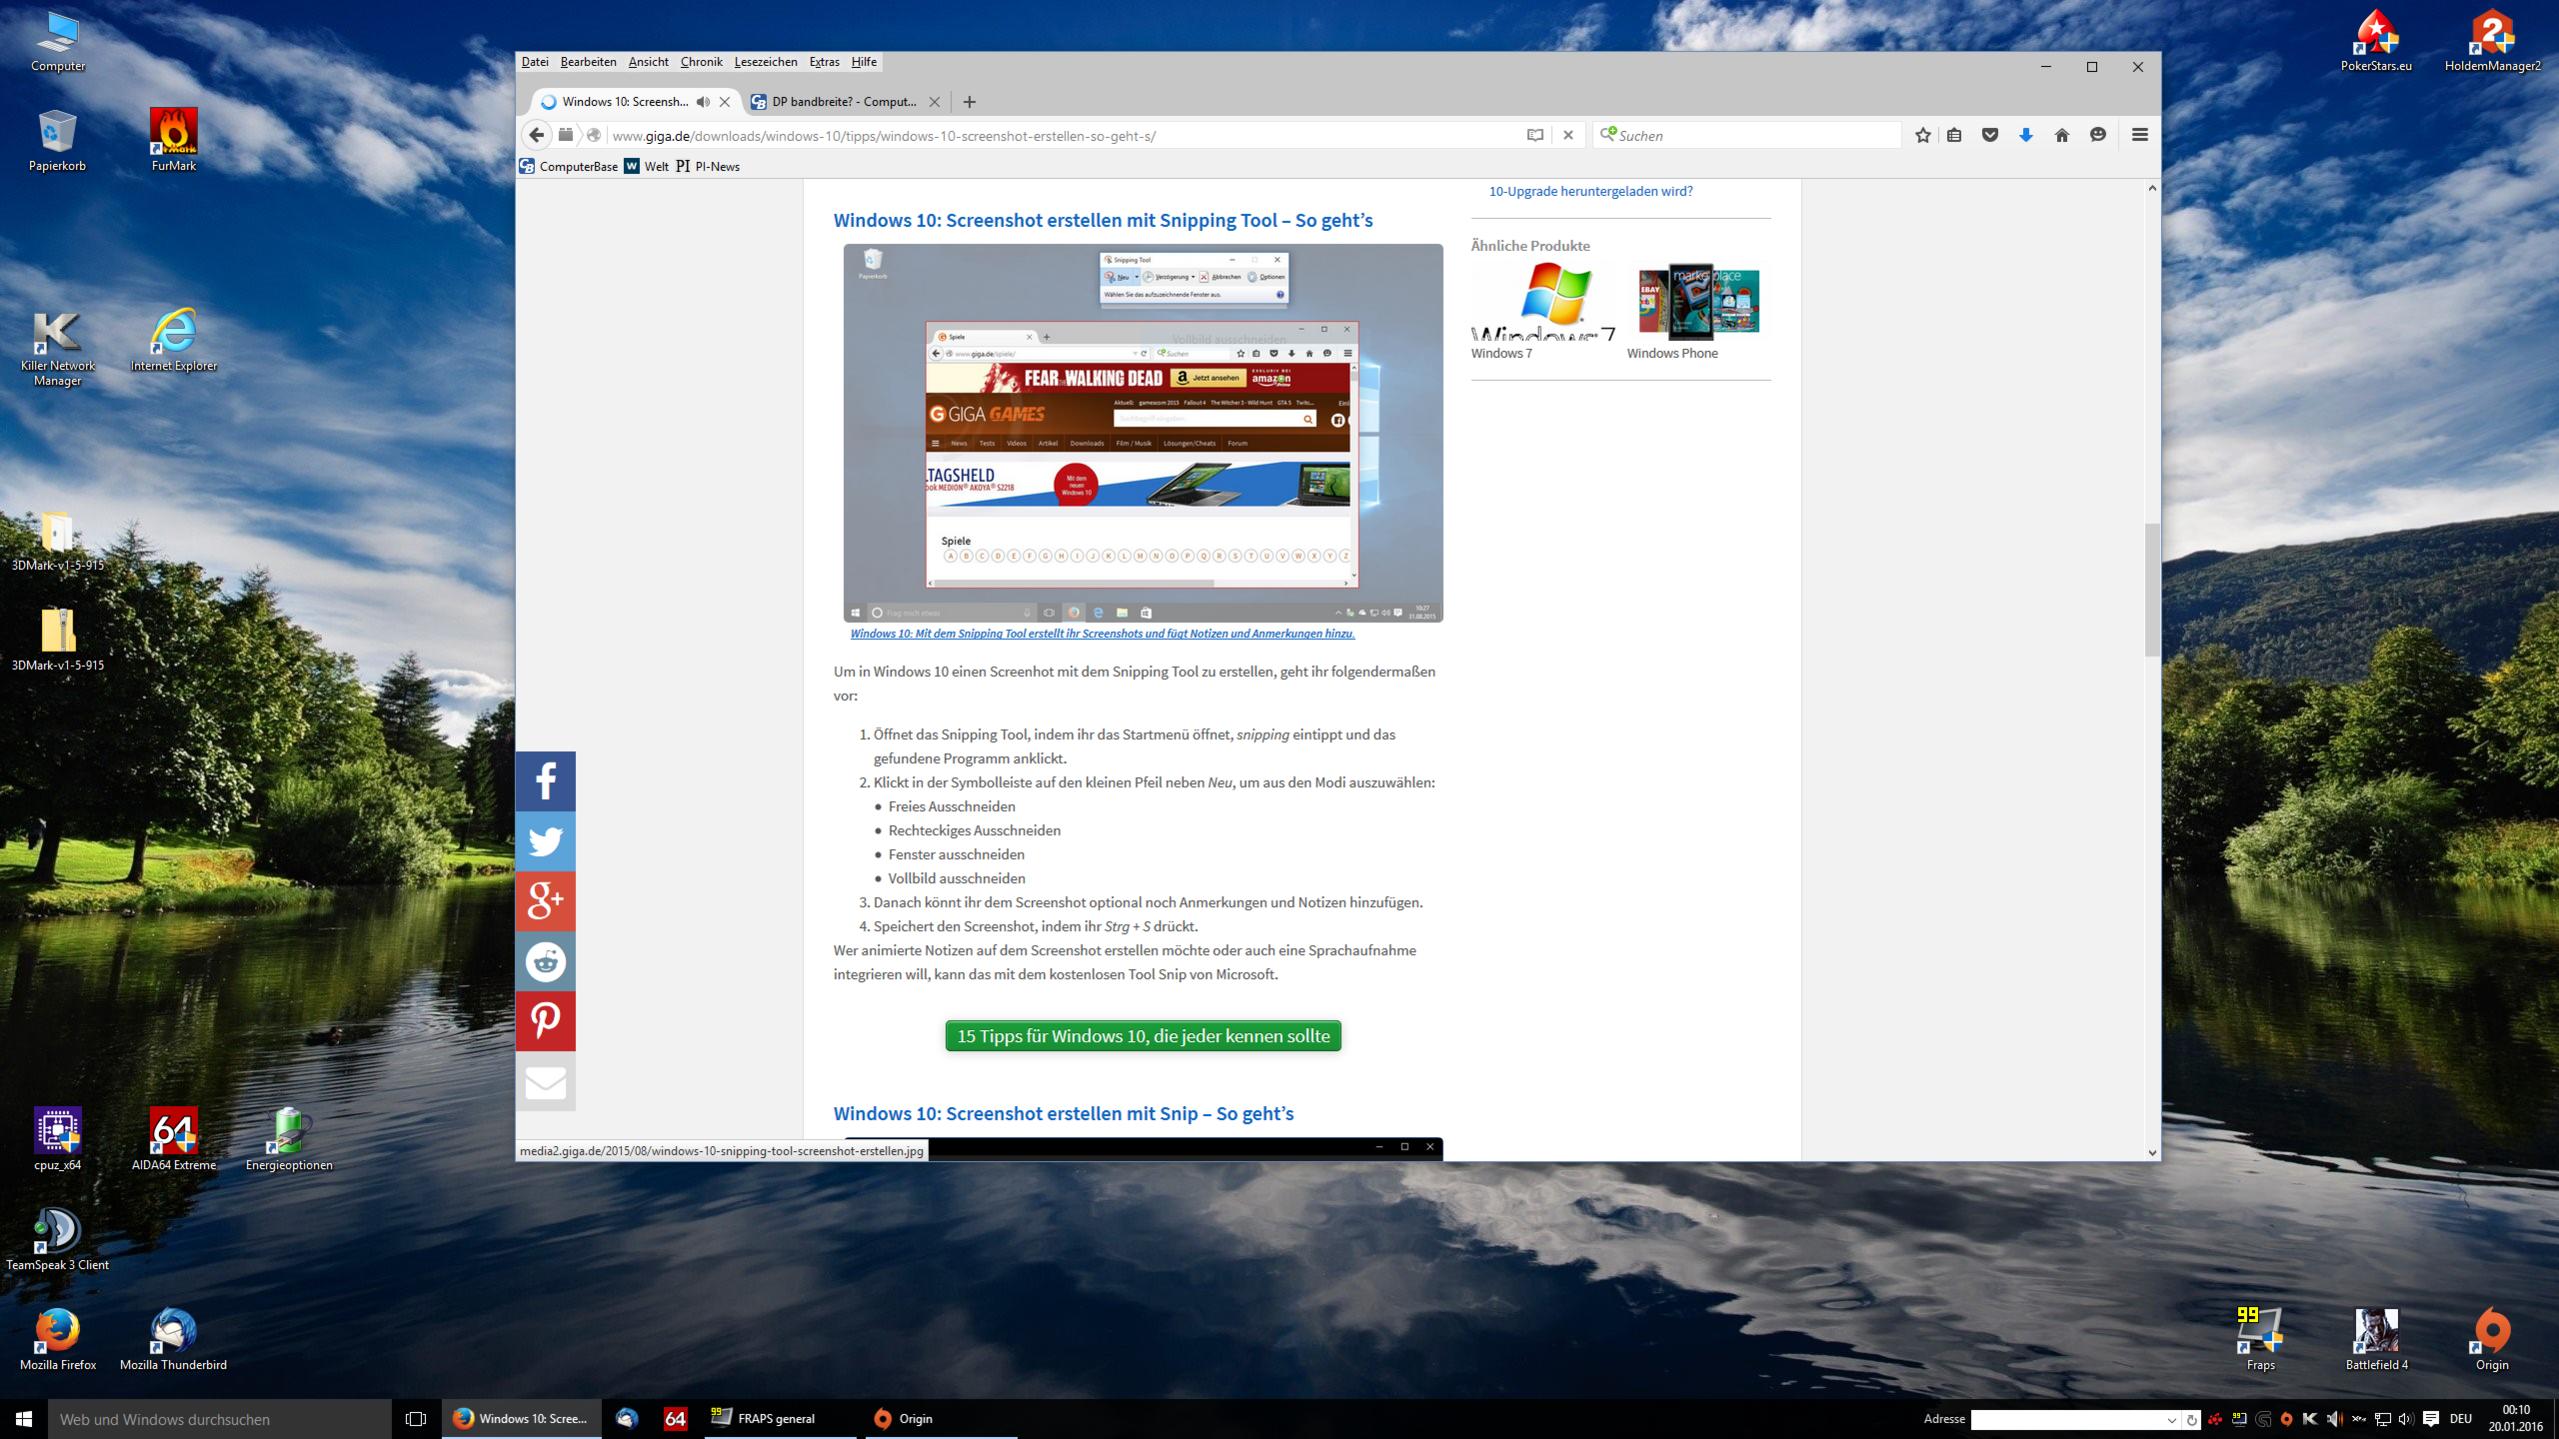Go to the Firefox home page icon
2559x1439 pixels.
[x=2062, y=135]
